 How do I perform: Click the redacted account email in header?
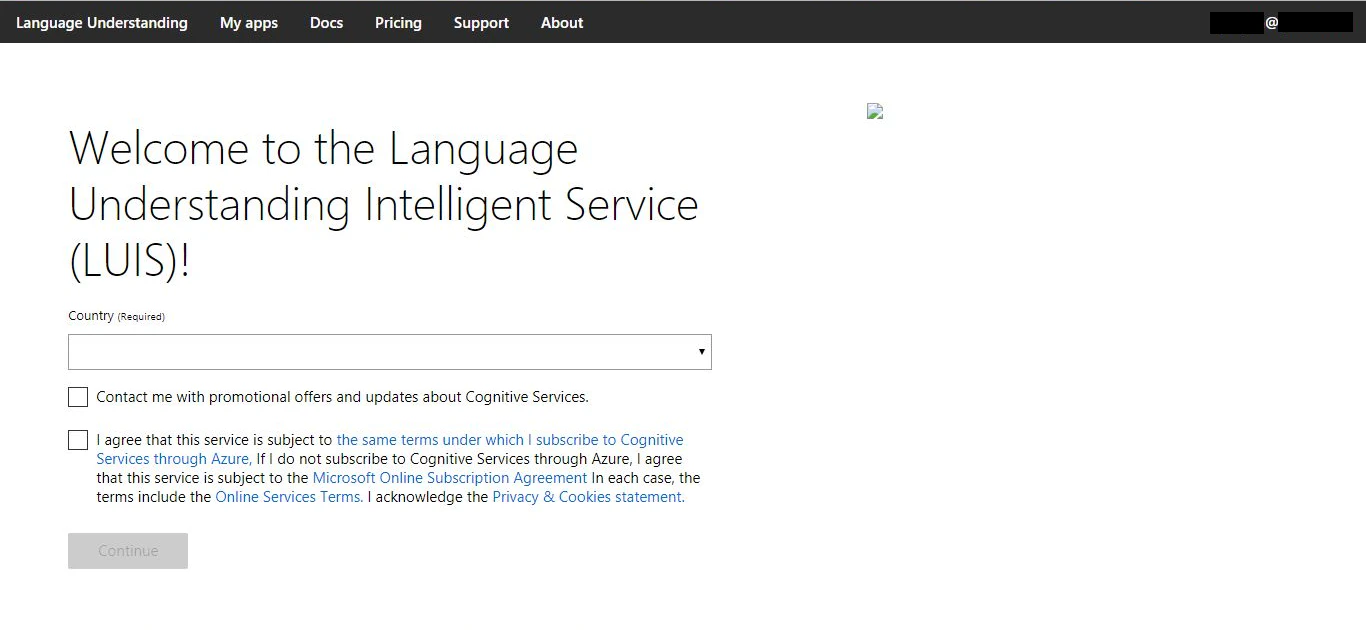pyautogui.click(x=1281, y=22)
